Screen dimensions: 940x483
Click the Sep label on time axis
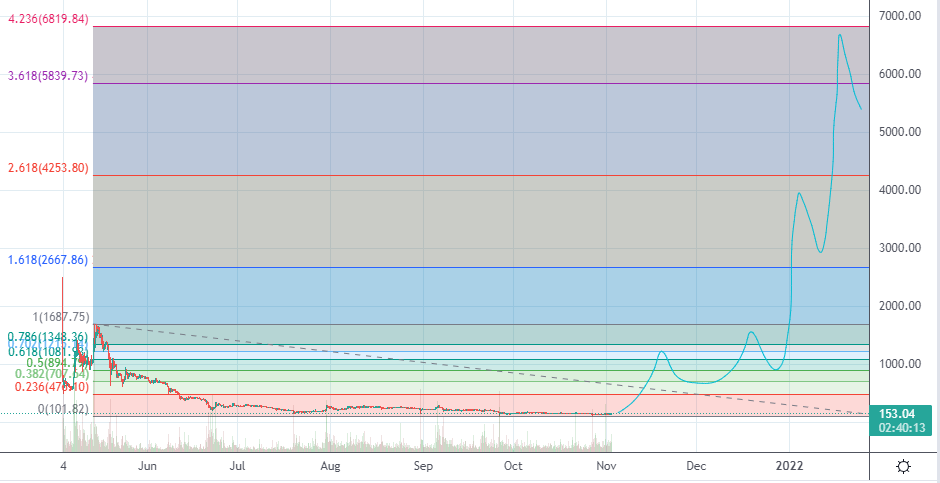click(x=423, y=466)
